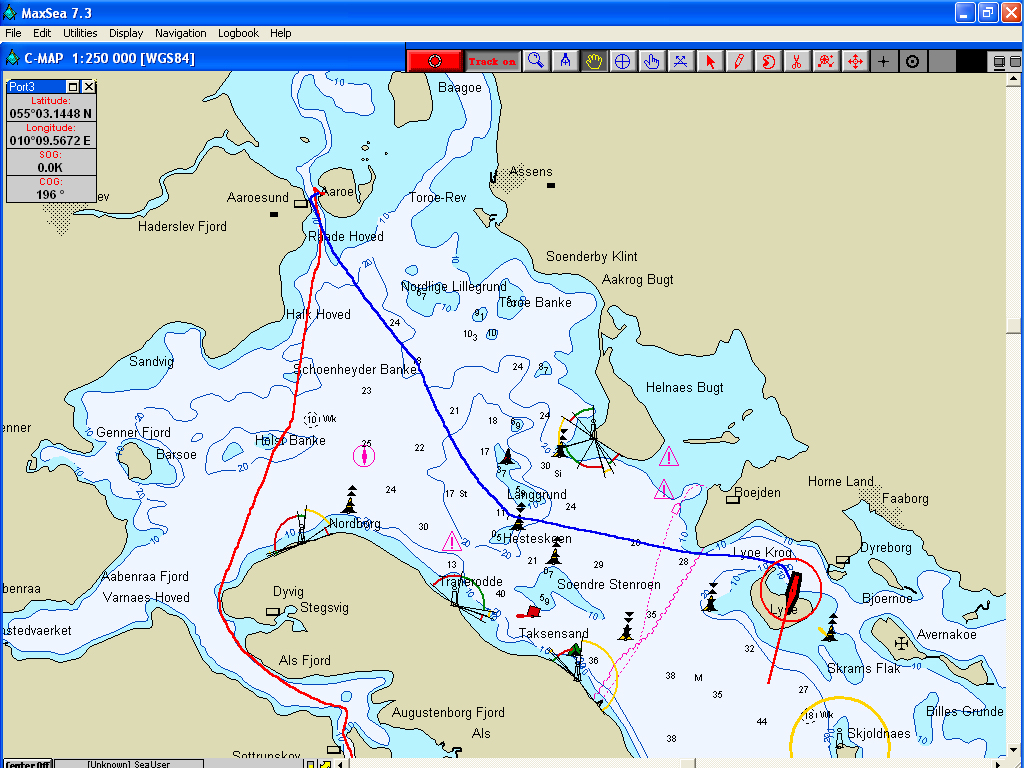Click the Latitude value 055°03.1448 N
The width and height of the screenshot is (1024, 768).
(51, 114)
